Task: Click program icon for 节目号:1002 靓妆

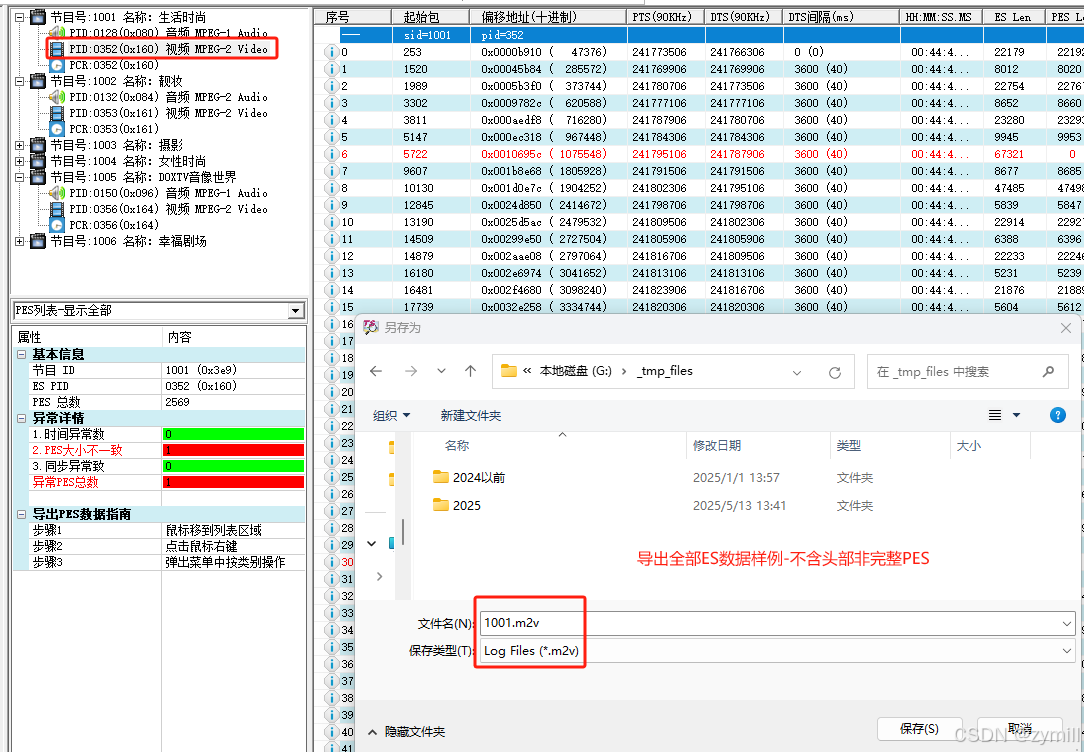Action: point(38,81)
